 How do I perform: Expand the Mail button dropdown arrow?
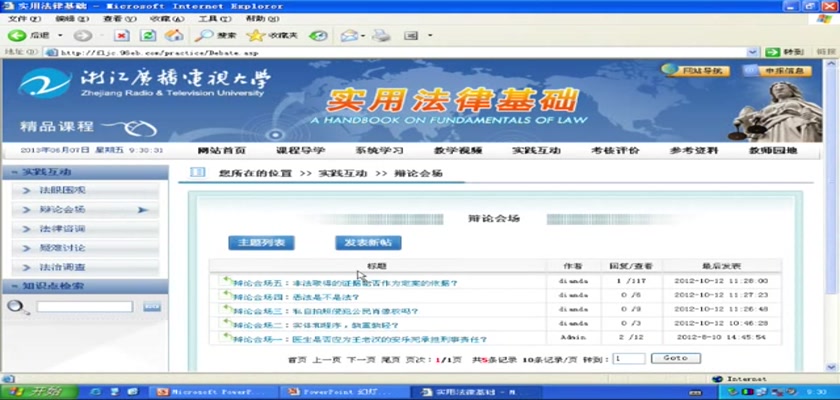[x=363, y=35]
